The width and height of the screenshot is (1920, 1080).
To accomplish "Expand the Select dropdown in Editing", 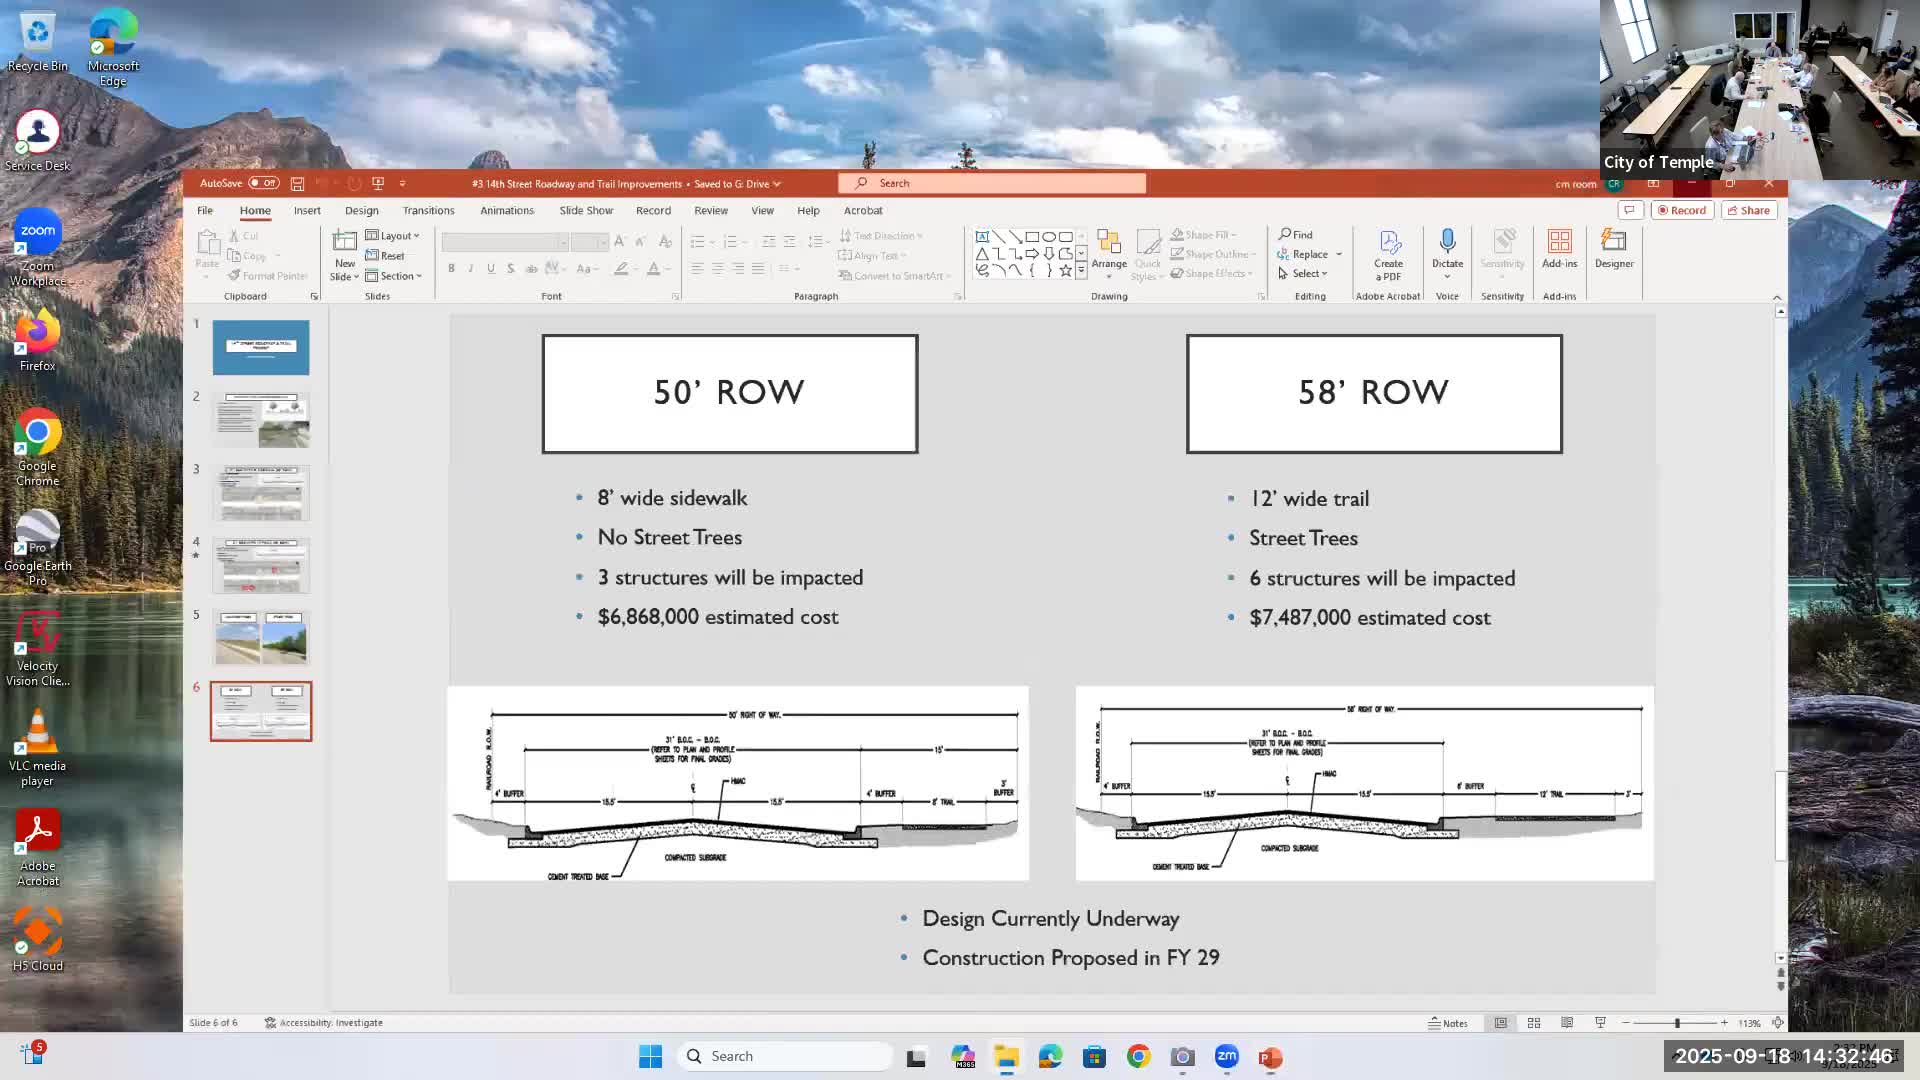I will [x=1303, y=274].
